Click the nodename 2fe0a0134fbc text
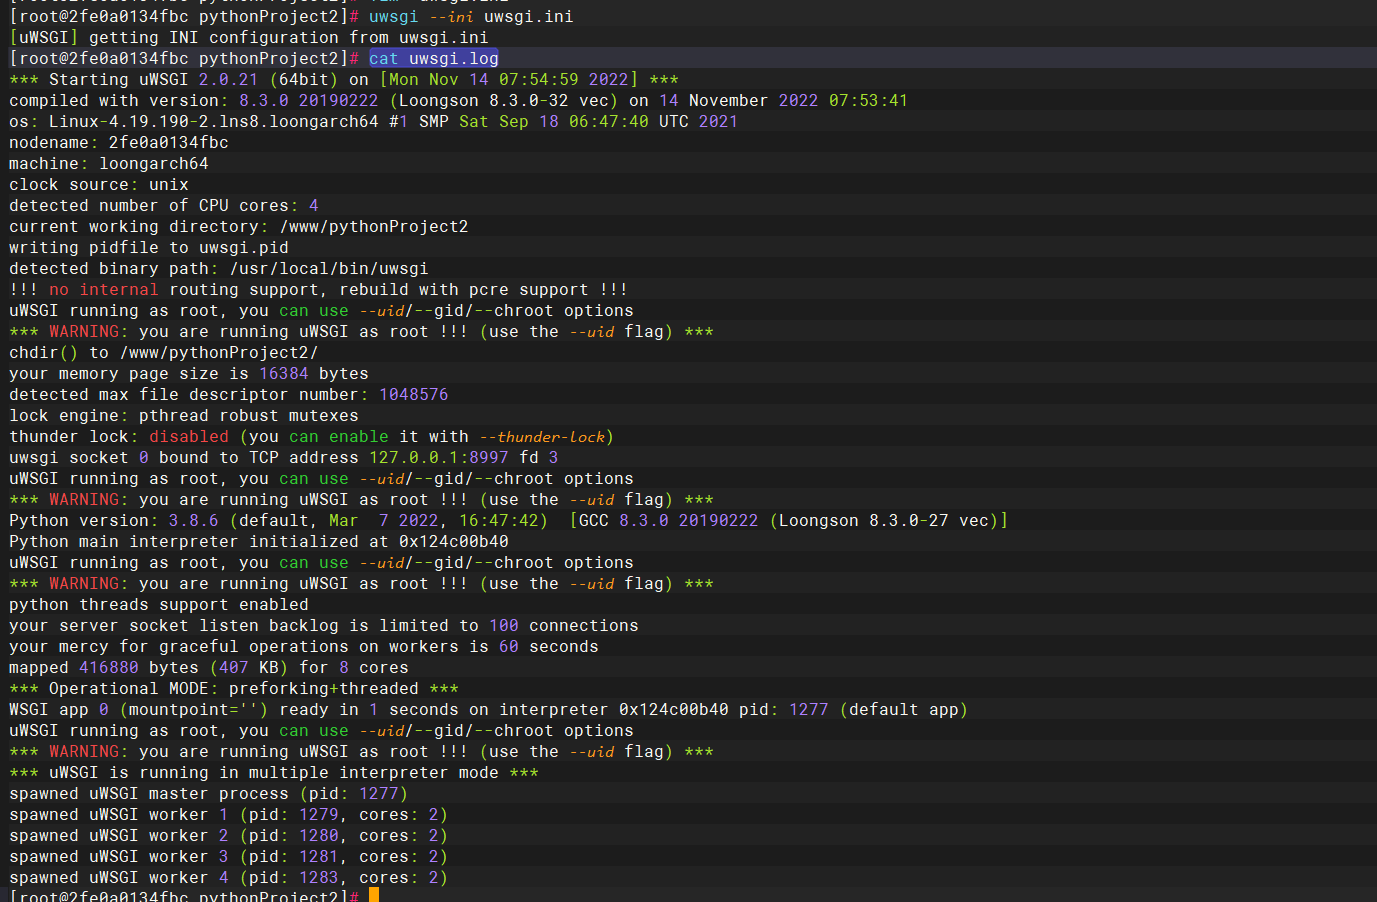This screenshot has height=902, width=1377. tap(169, 142)
